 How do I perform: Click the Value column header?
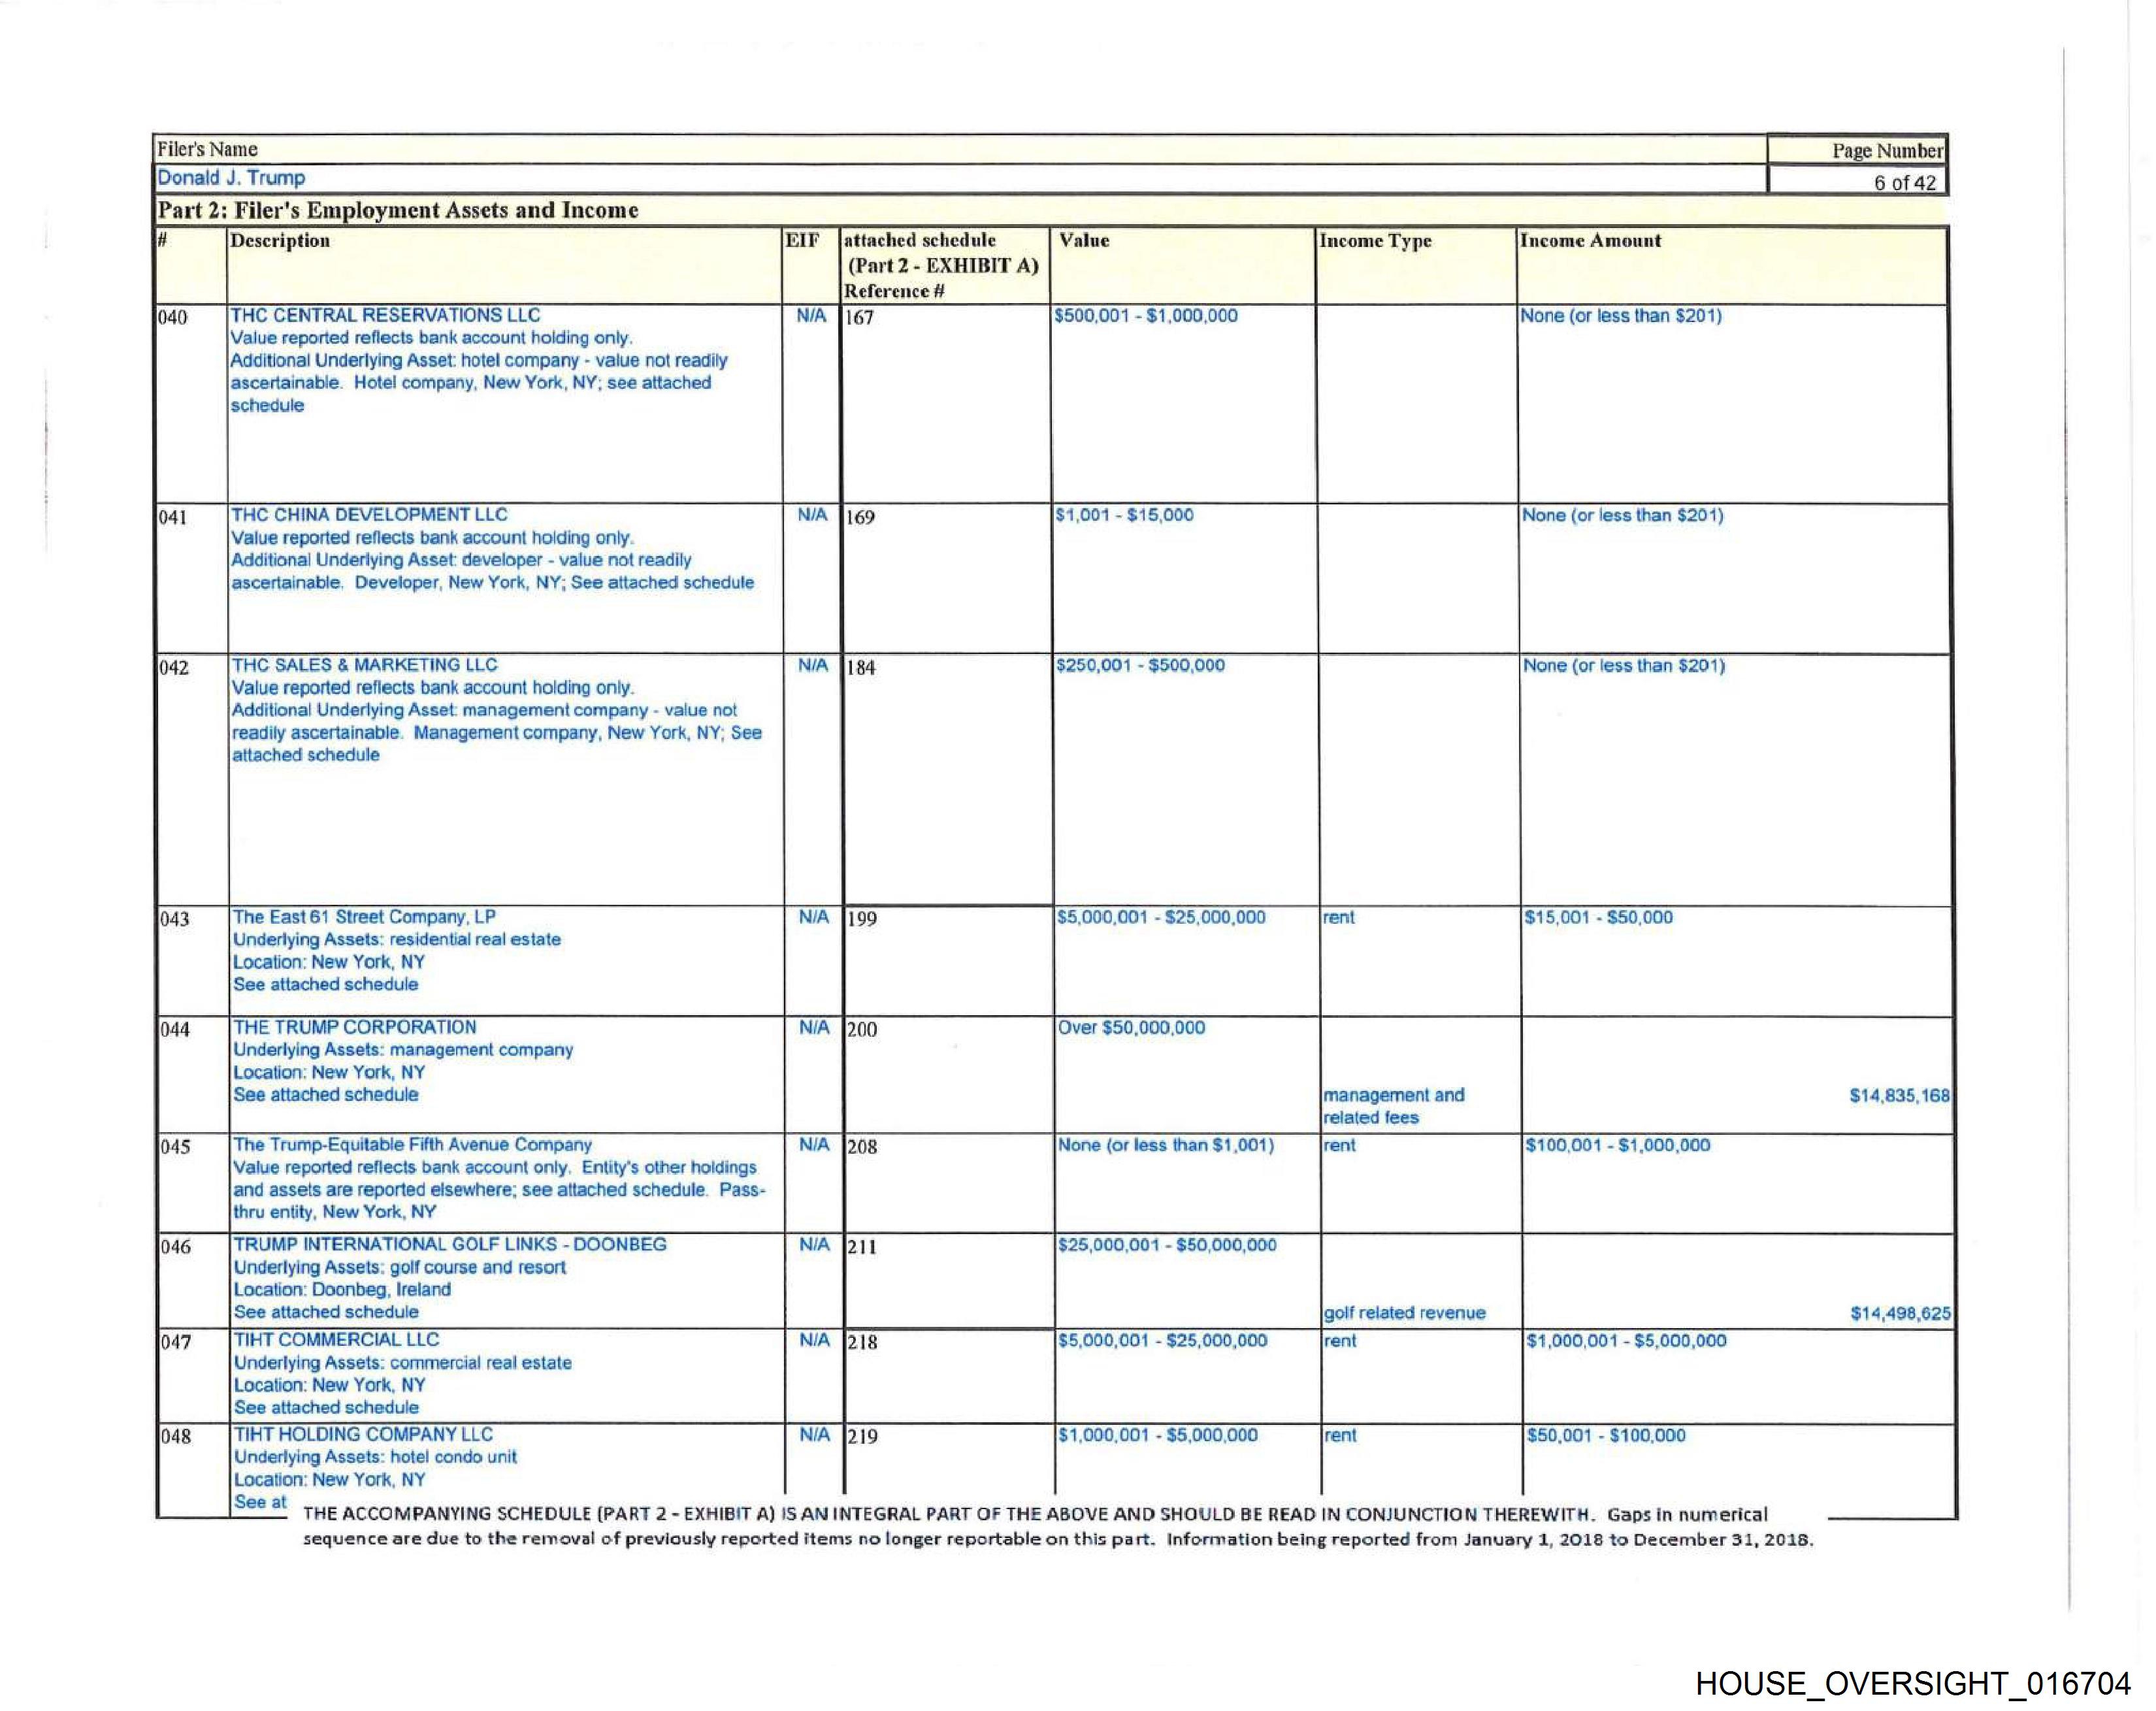pos(1084,241)
